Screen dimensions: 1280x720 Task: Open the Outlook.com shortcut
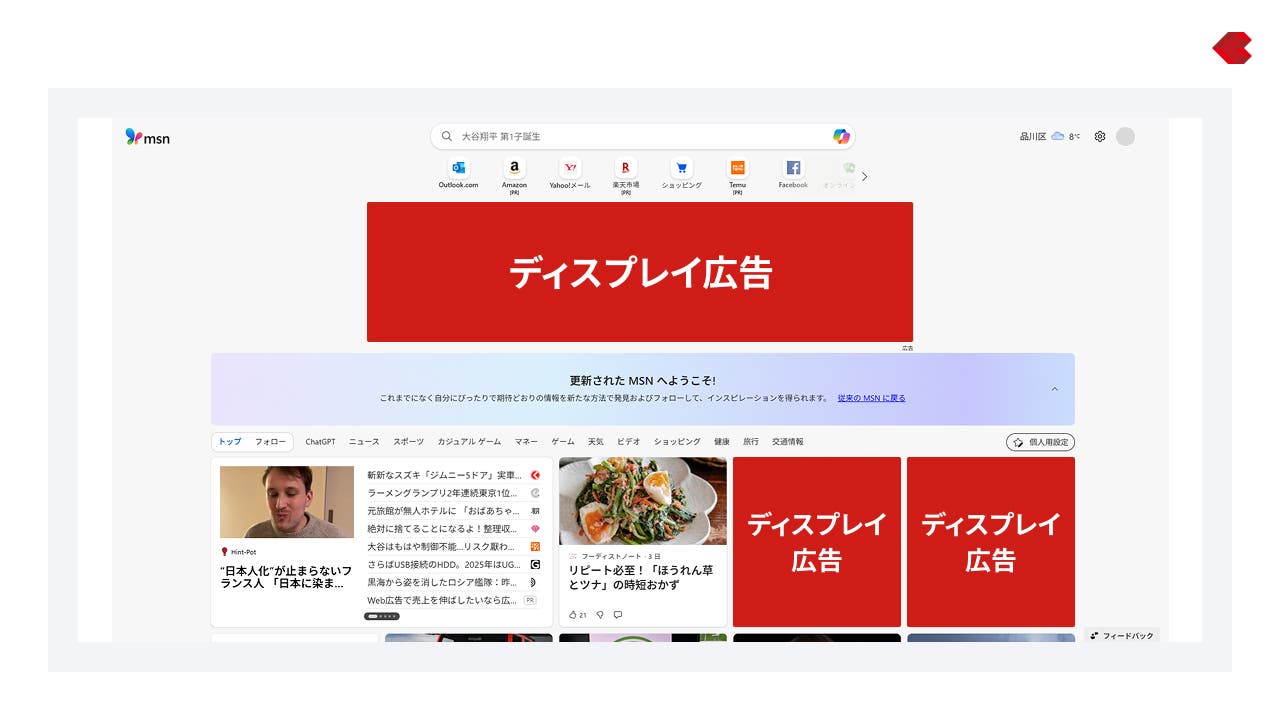[x=458, y=173]
